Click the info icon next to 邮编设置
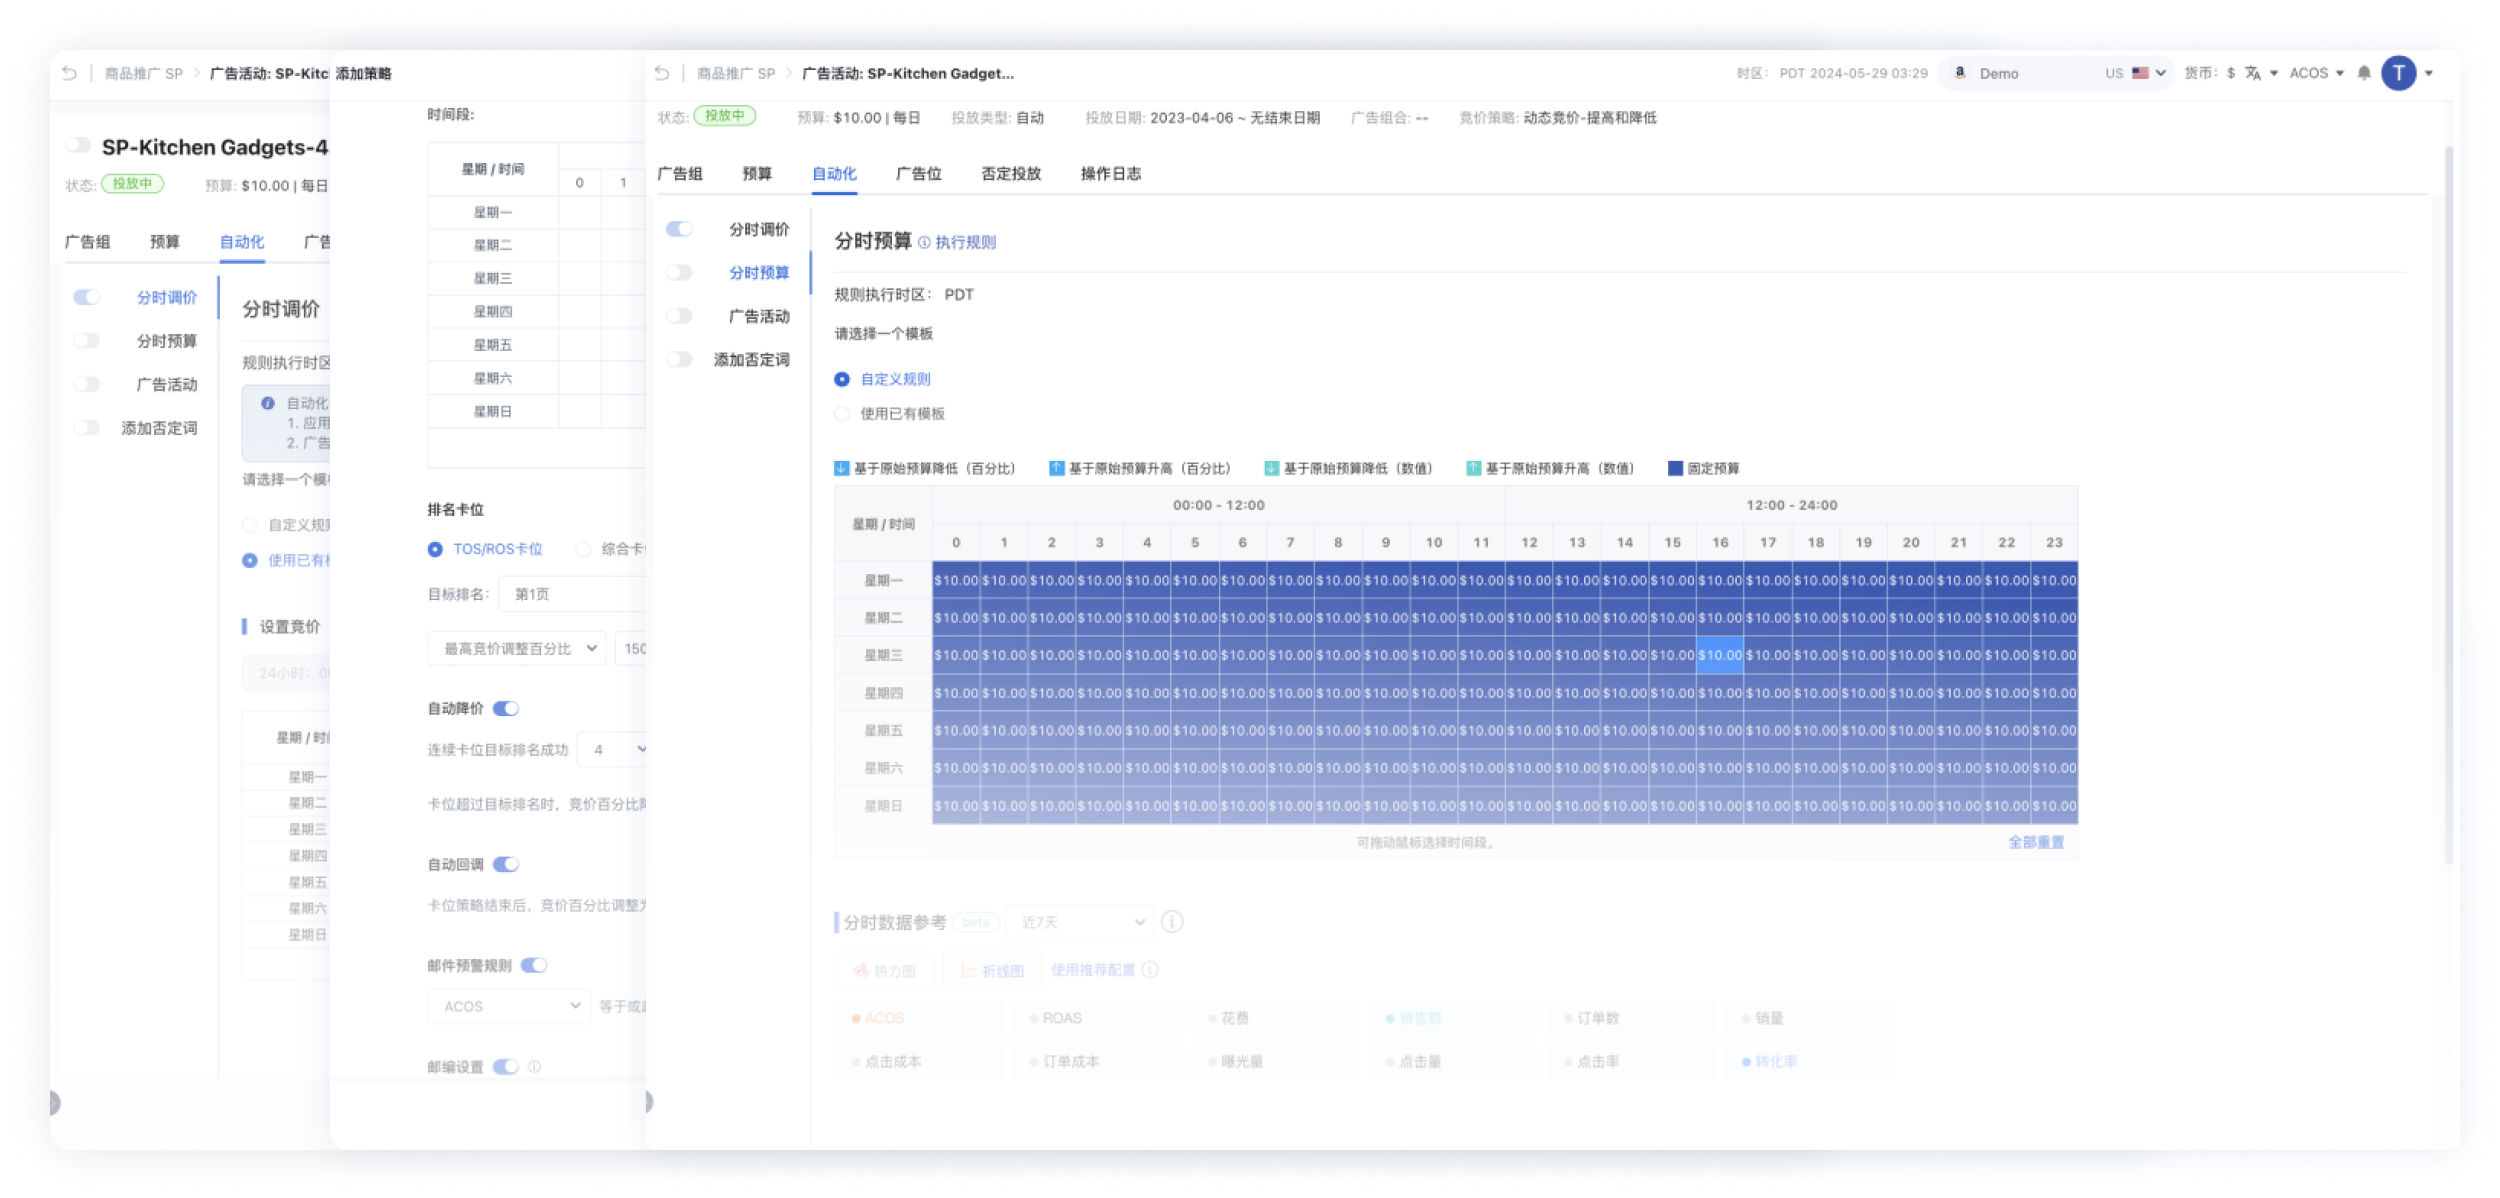The height and width of the screenshot is (1198, 2500). click(x=534, y=1067)
